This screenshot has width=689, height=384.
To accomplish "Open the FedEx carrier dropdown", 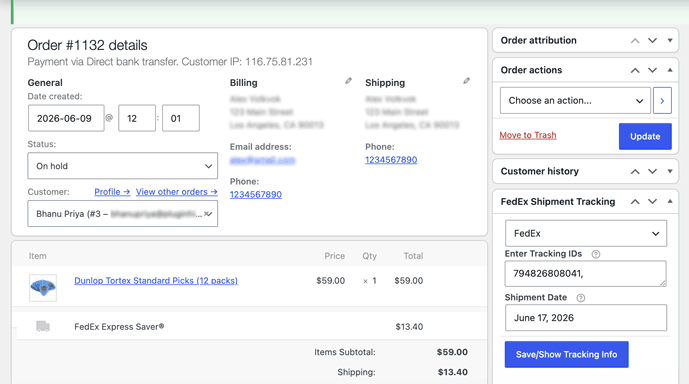I will click(586, 233).
